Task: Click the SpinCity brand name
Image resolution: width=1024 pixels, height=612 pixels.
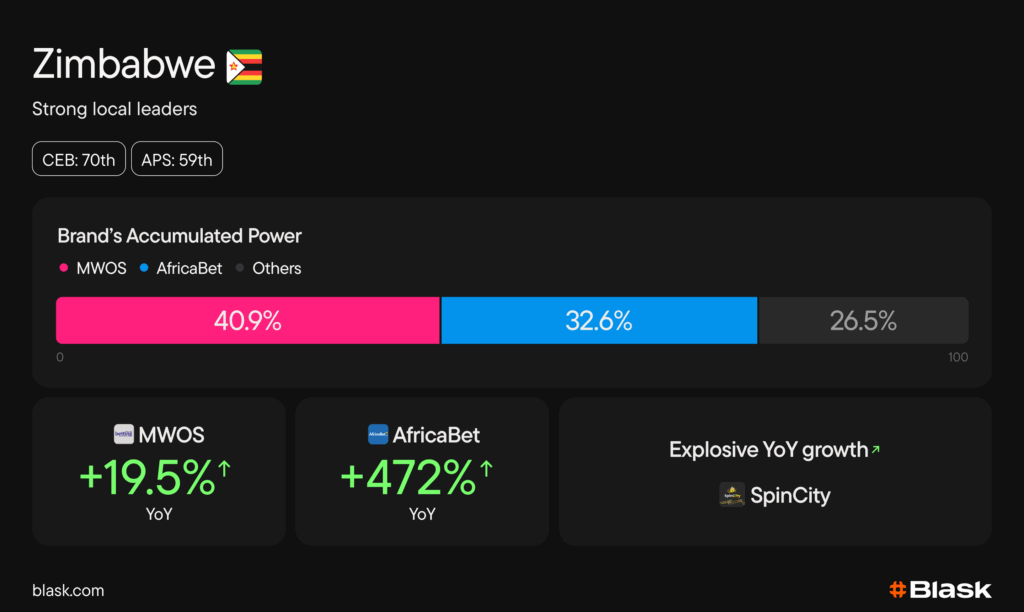Action: pos(790,495)
